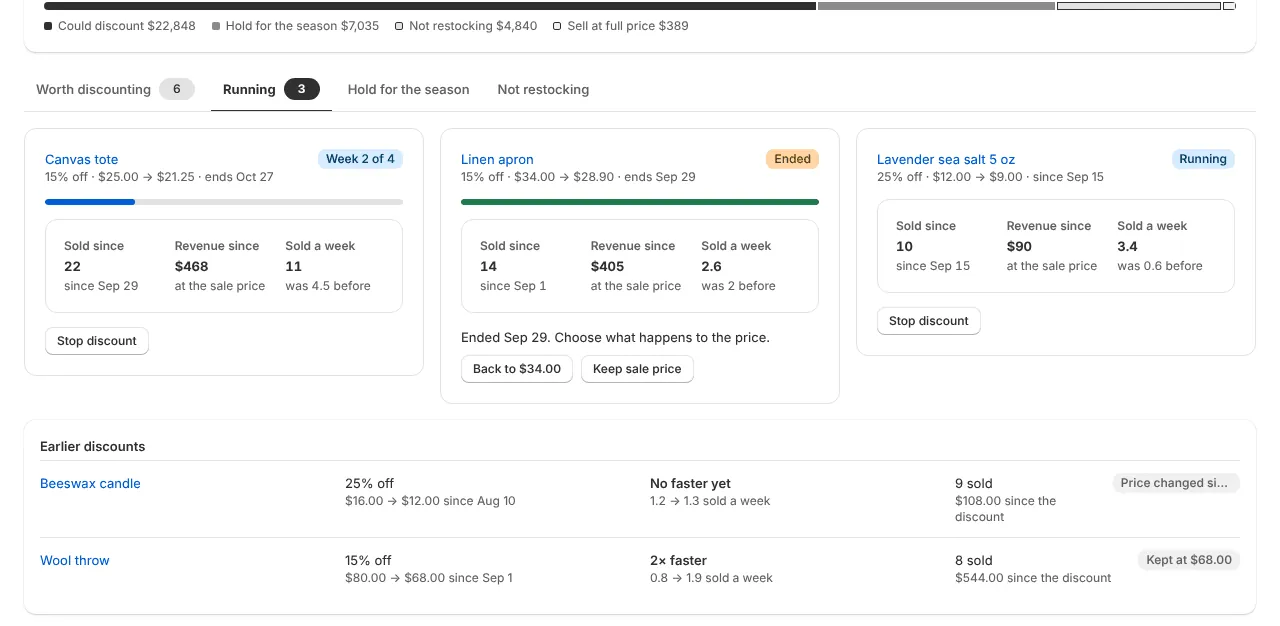Screen dimensions: 1280x626
Task: Click the Hold for the season $7,035 legend
Action: (x=296, y=26)
